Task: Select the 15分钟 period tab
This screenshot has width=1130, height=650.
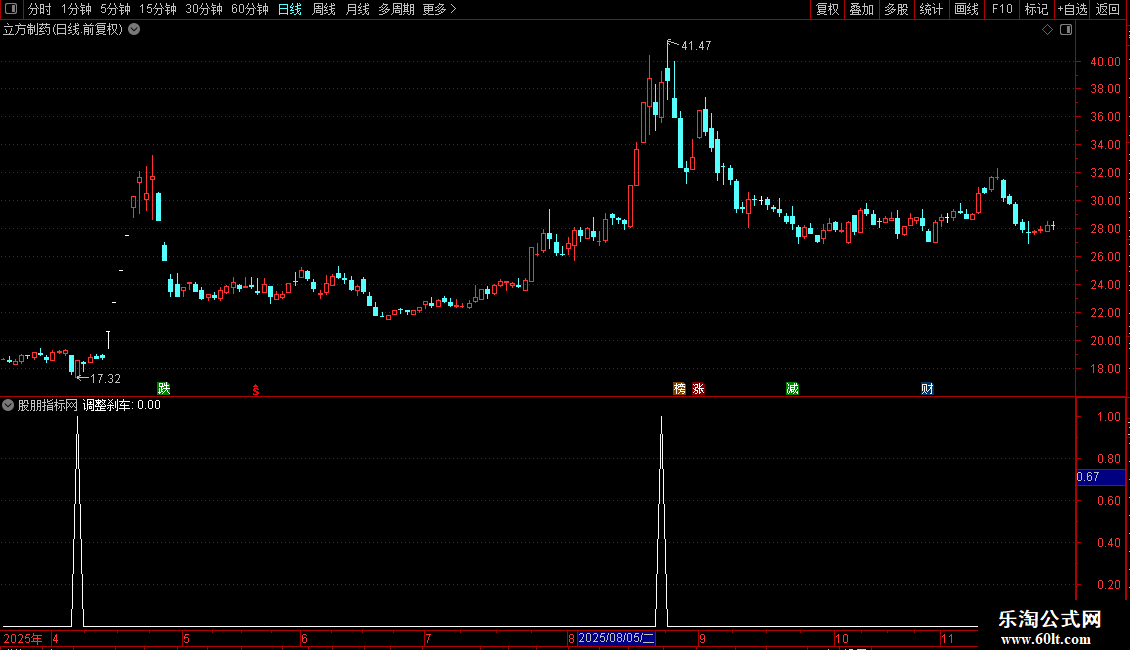Action: (157, 9)
